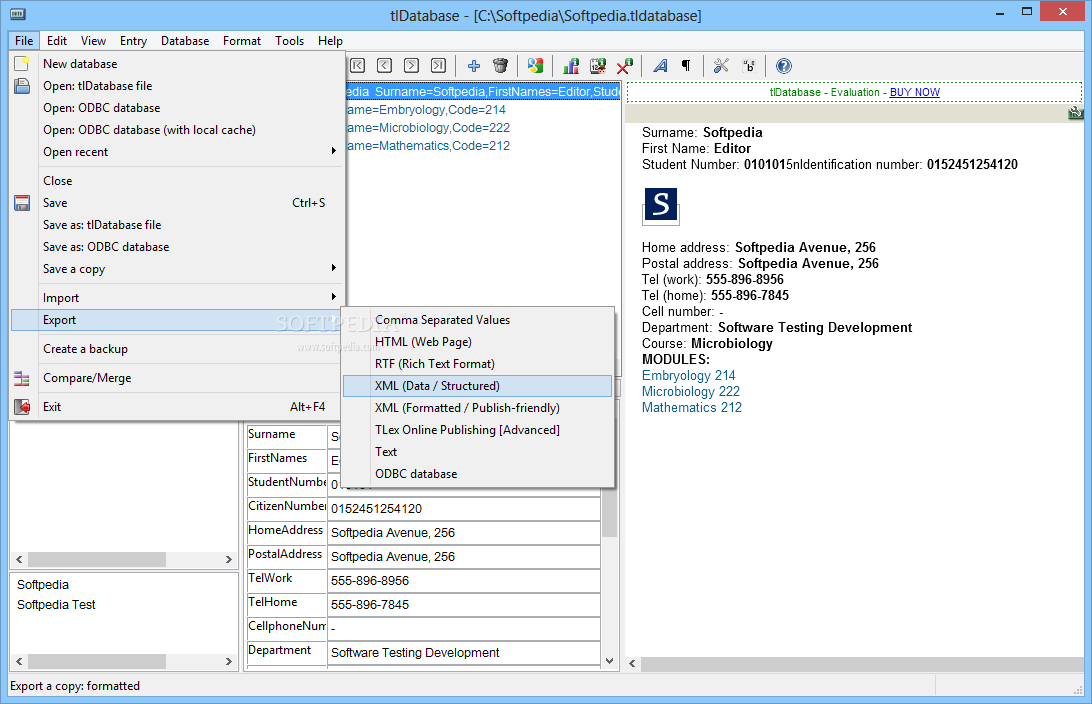Toggle paragraph mark pilcrow icon

coord(686,66)
